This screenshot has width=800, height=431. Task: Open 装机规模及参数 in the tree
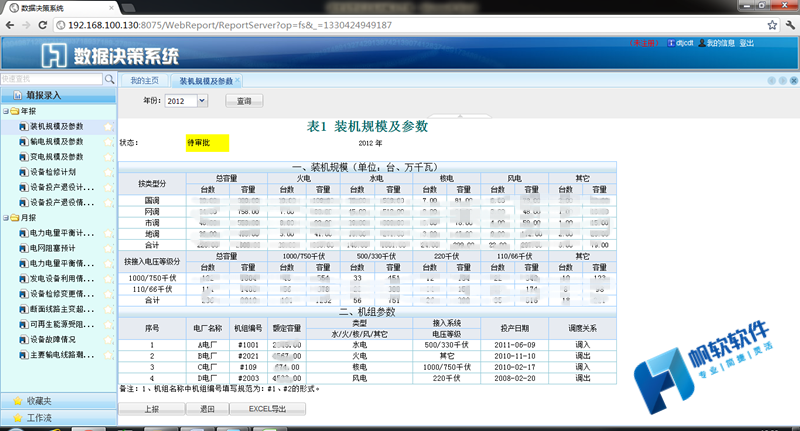click(57, 126)
